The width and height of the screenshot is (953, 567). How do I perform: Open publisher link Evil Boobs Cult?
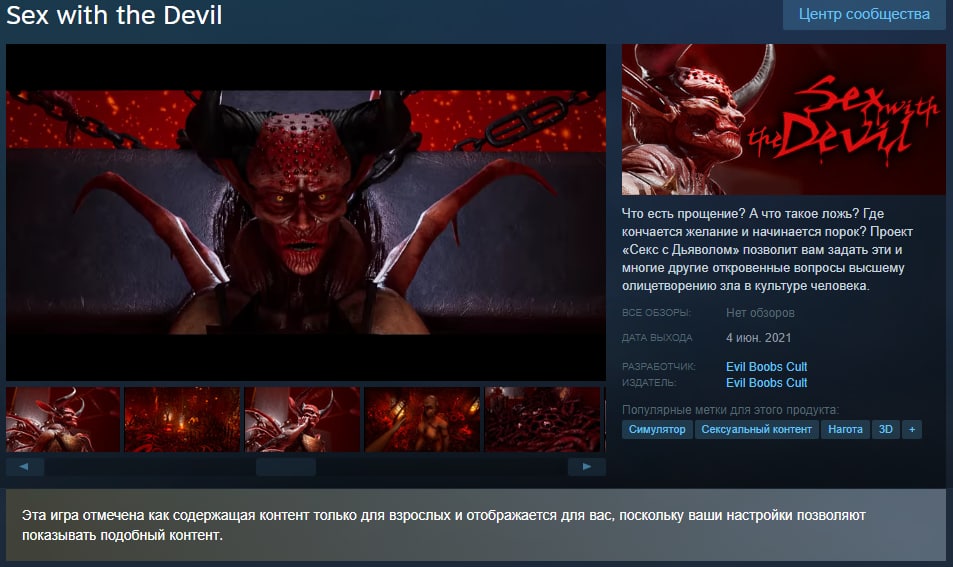pyautogui.click(x=766, y=383)
